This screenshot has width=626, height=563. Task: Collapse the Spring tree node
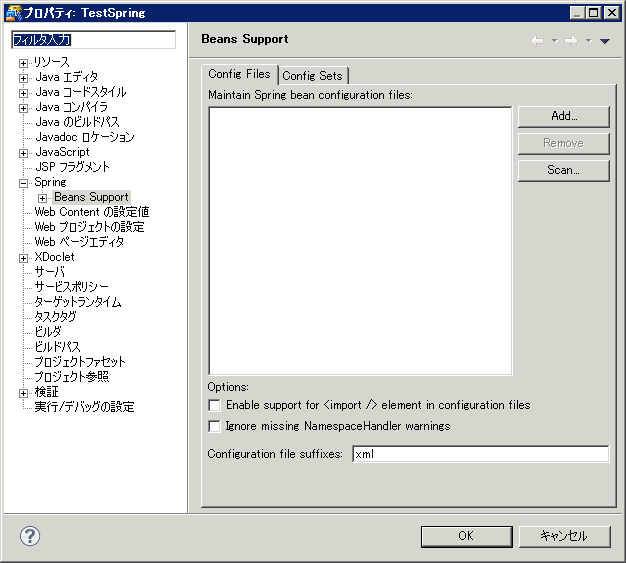24,183
